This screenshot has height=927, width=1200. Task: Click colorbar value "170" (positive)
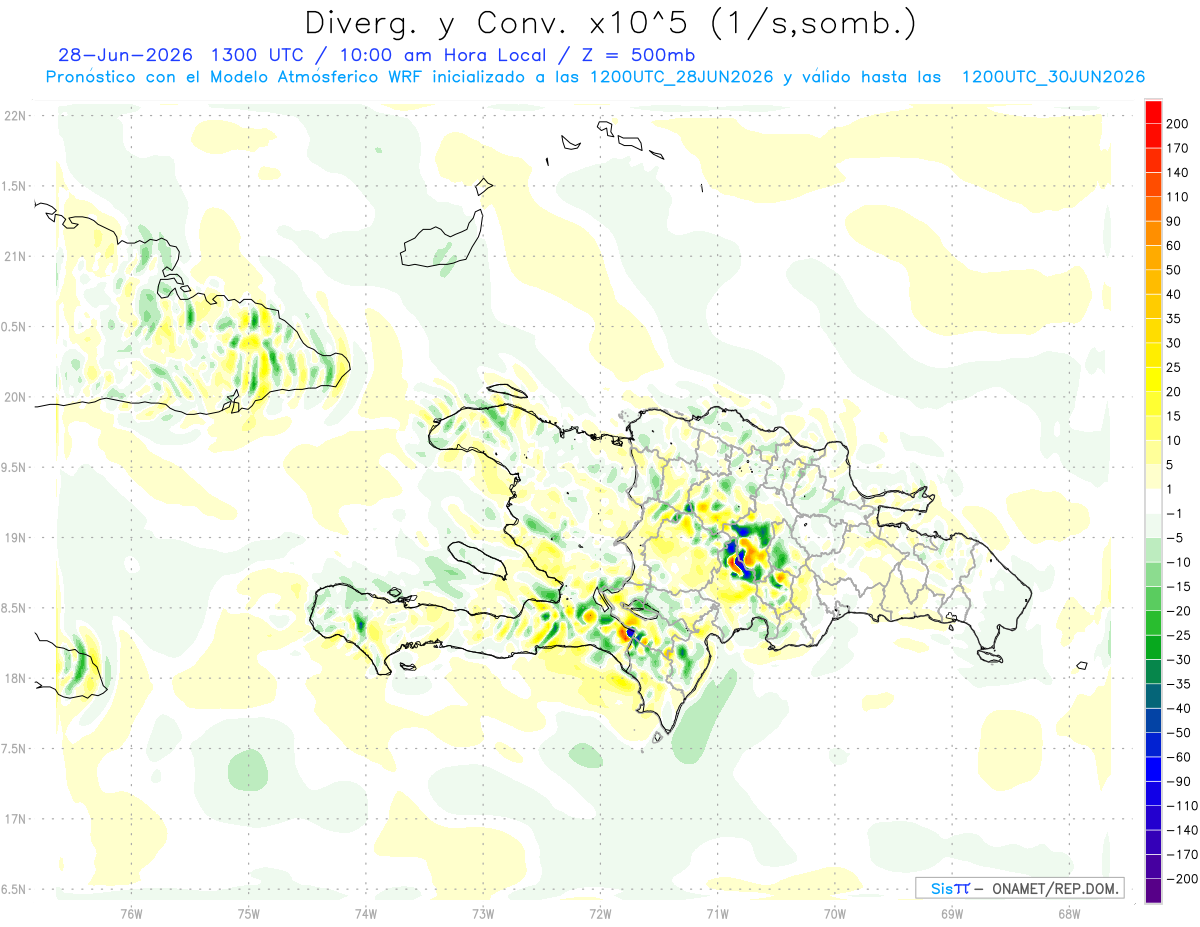(x=1179, y=149)
